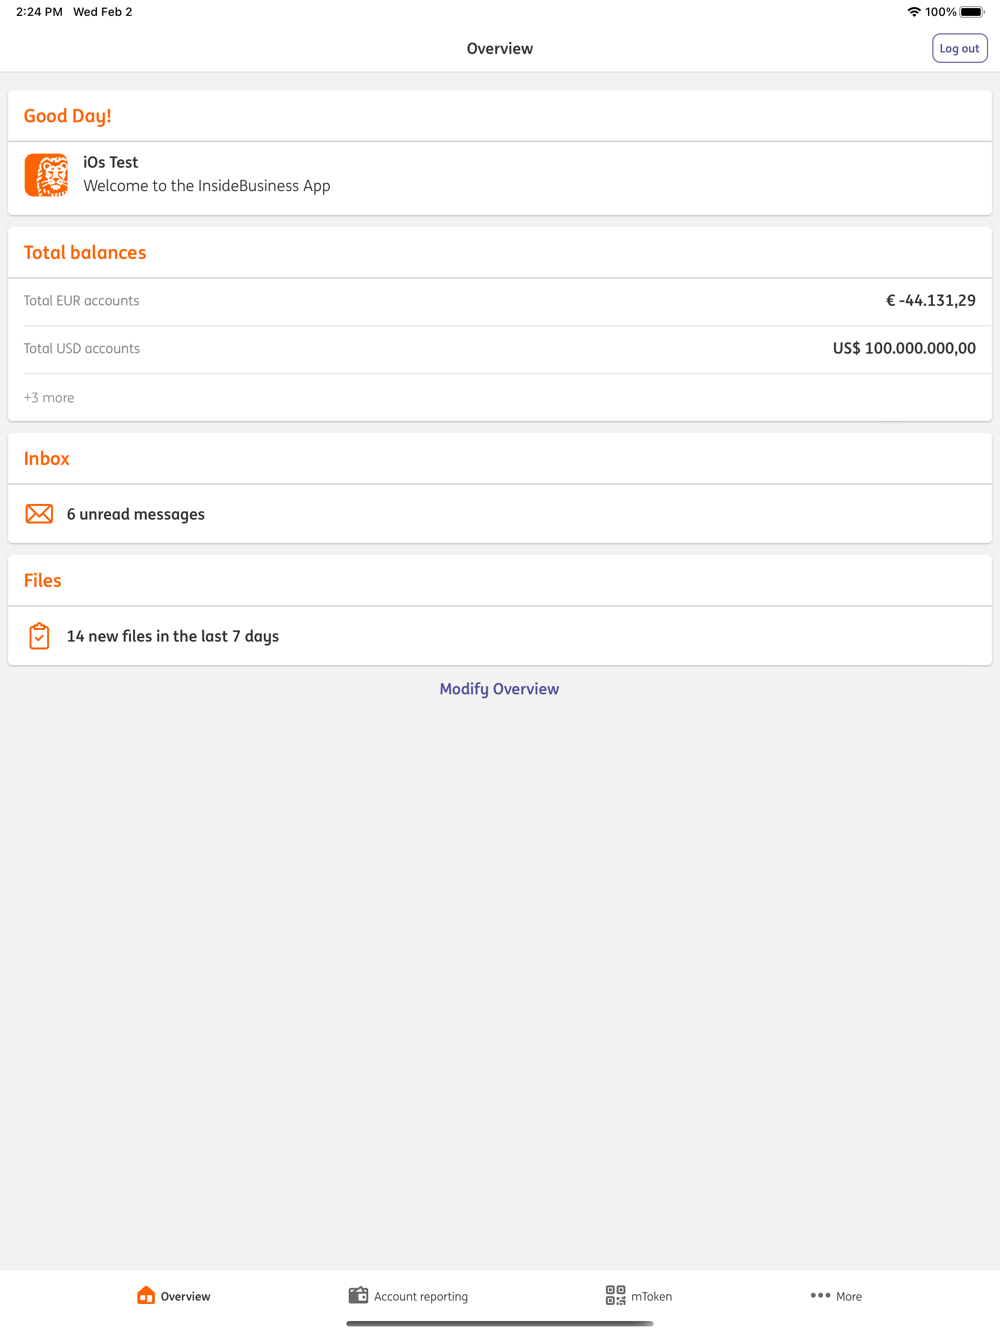This screenshot has height=1334, width=1000.
Task: Tap the home indicator bar at bottom
Action: (x=500, y=1324)
